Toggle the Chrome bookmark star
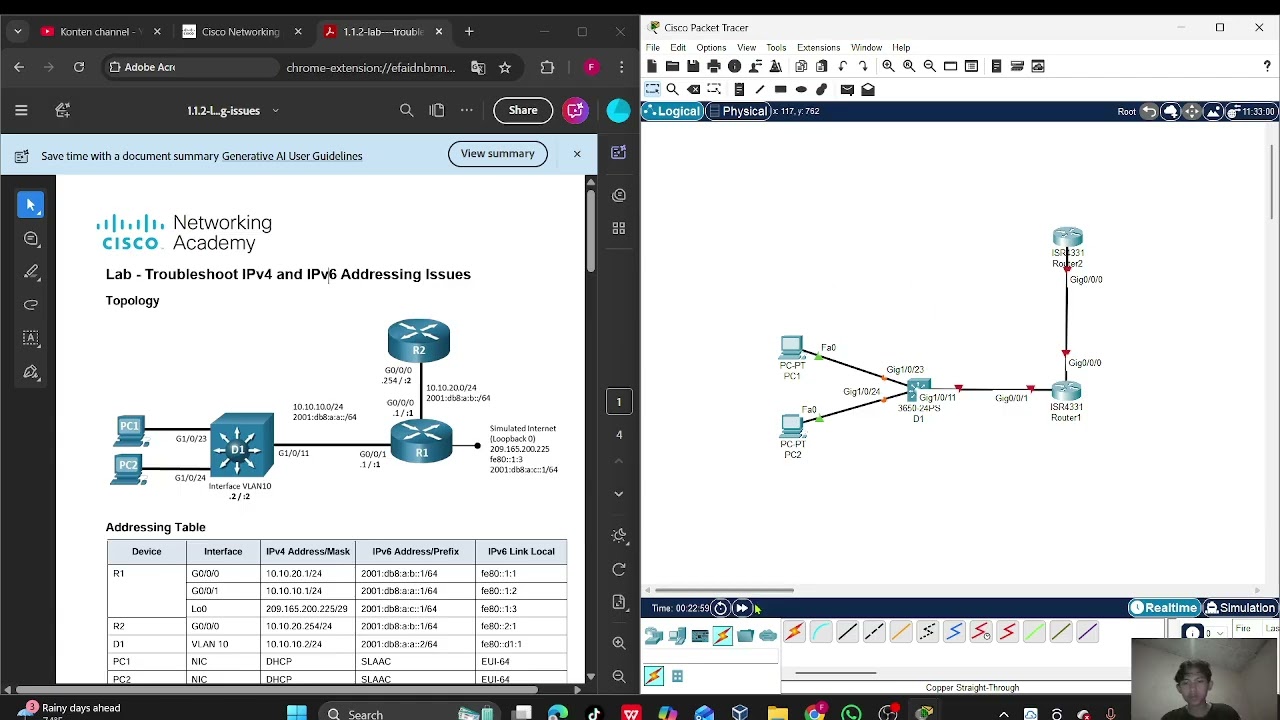 tap(504, 67)
